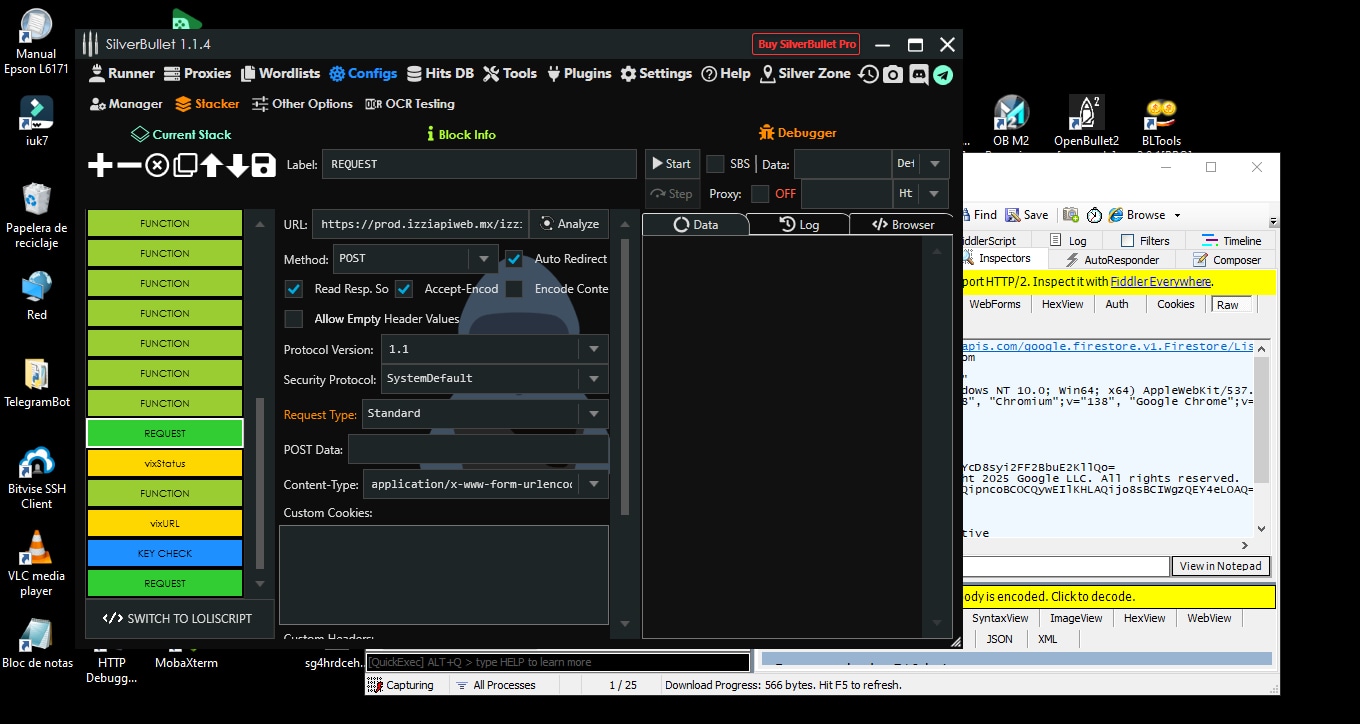The height and width of the screenshot is (724, 1360).
Task: Disable the Auto Redirect checkbox
Action: 514,259
